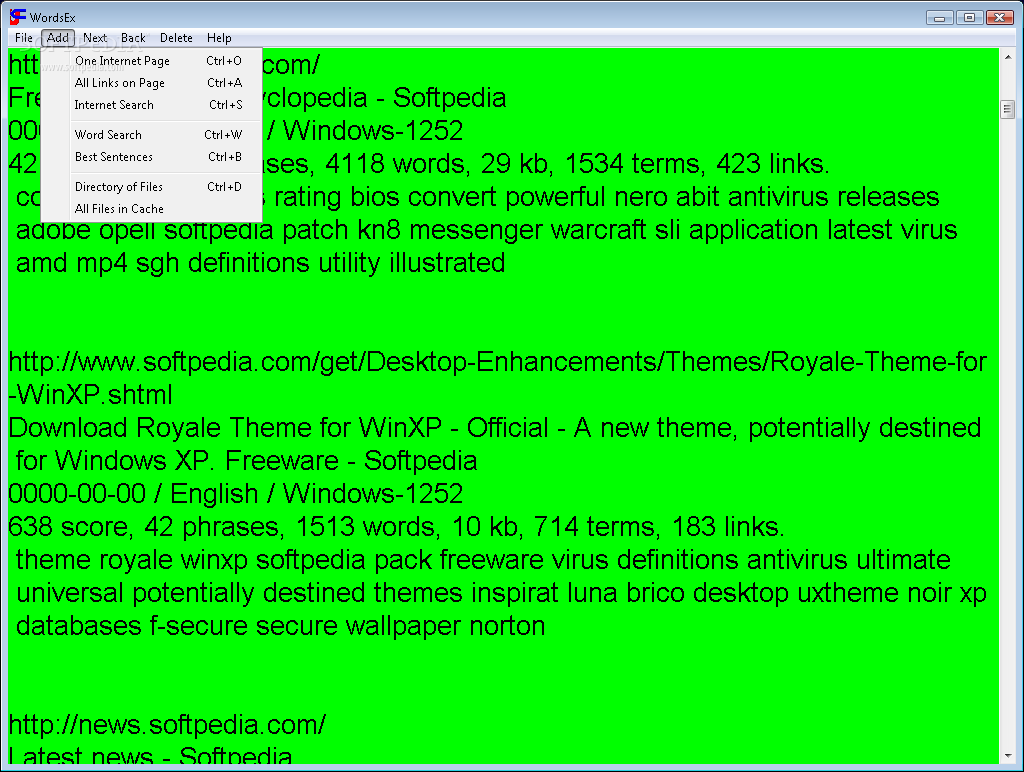Click the scrollbar down arrow
Viewport: 1024px width, 772px height.
click(x=1008, y=756)
